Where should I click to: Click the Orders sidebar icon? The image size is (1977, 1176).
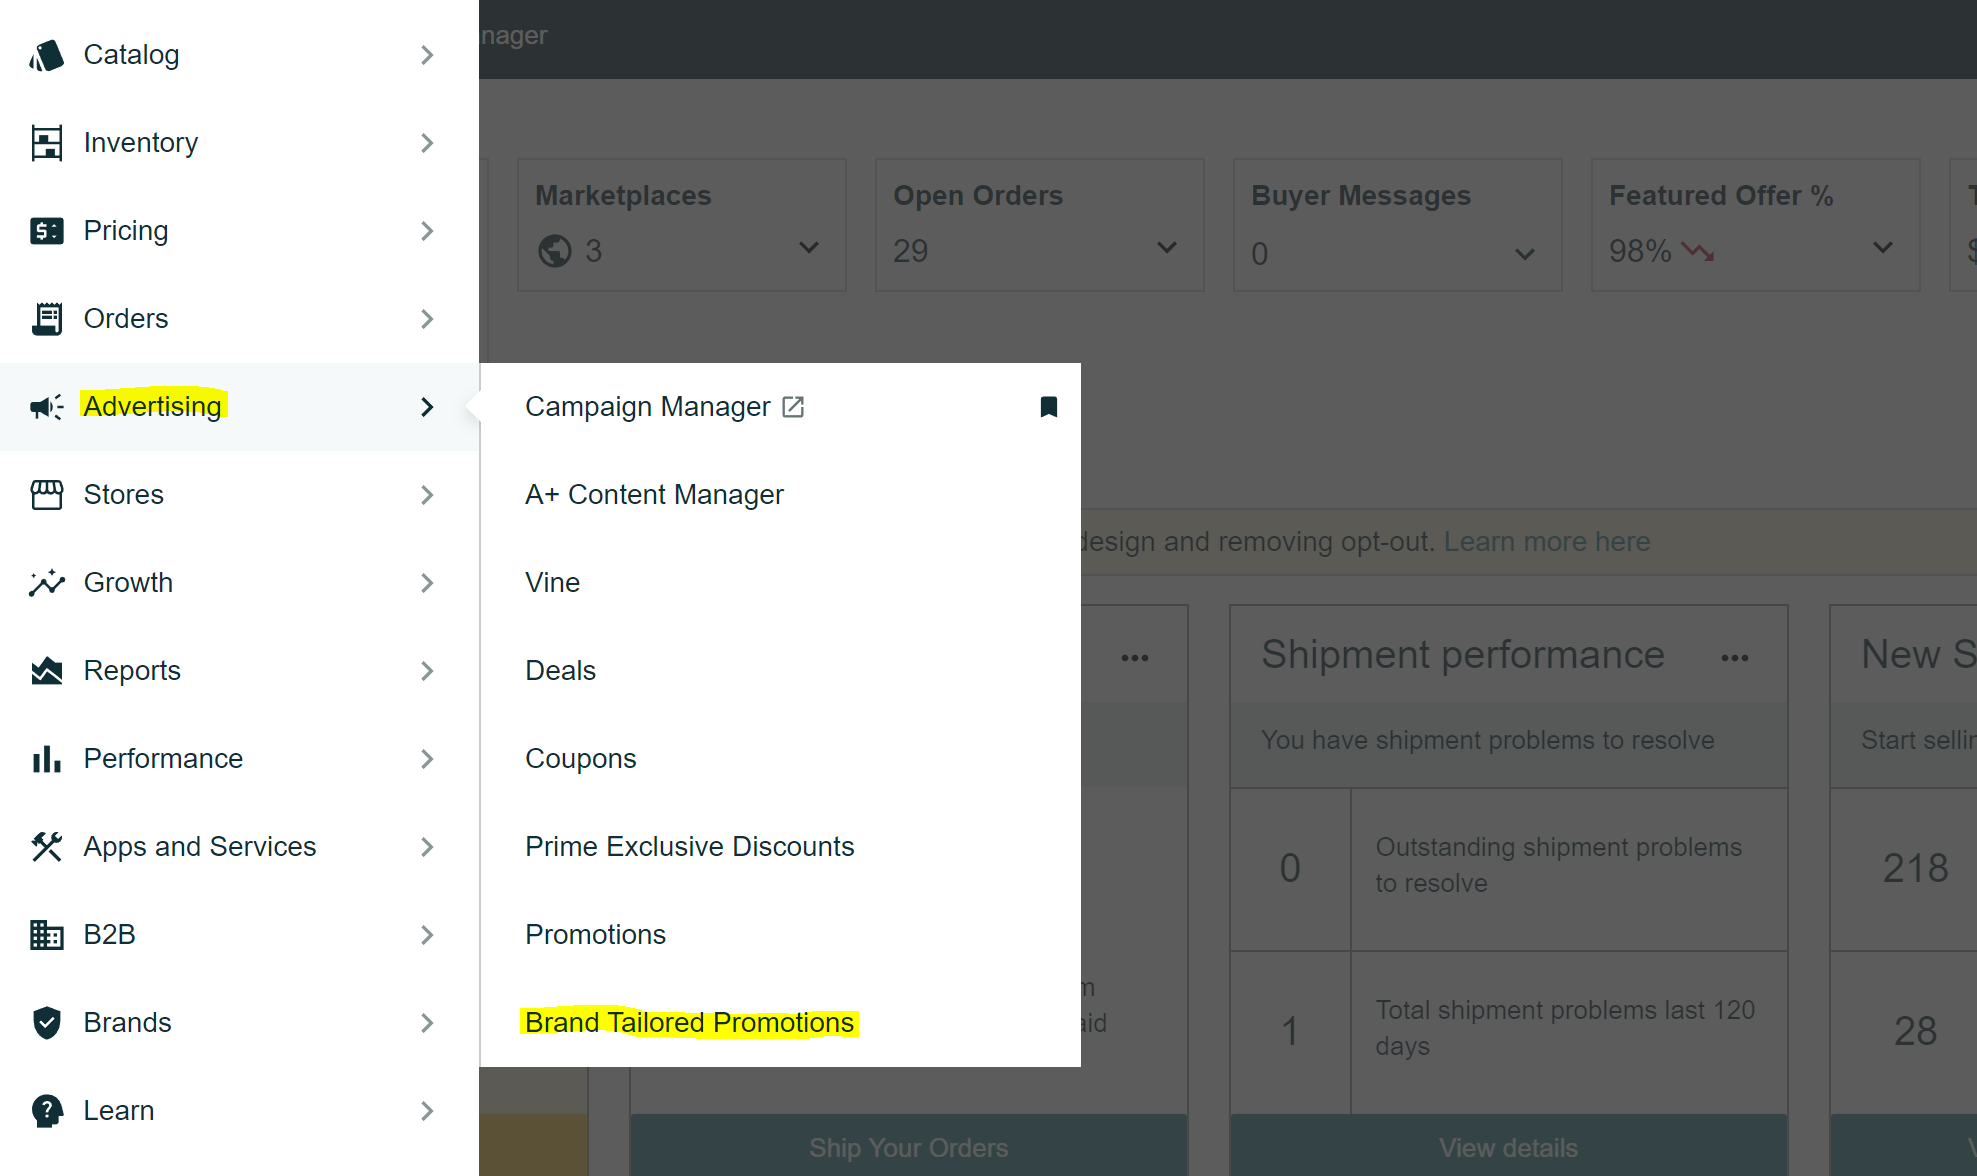(48, 318)
